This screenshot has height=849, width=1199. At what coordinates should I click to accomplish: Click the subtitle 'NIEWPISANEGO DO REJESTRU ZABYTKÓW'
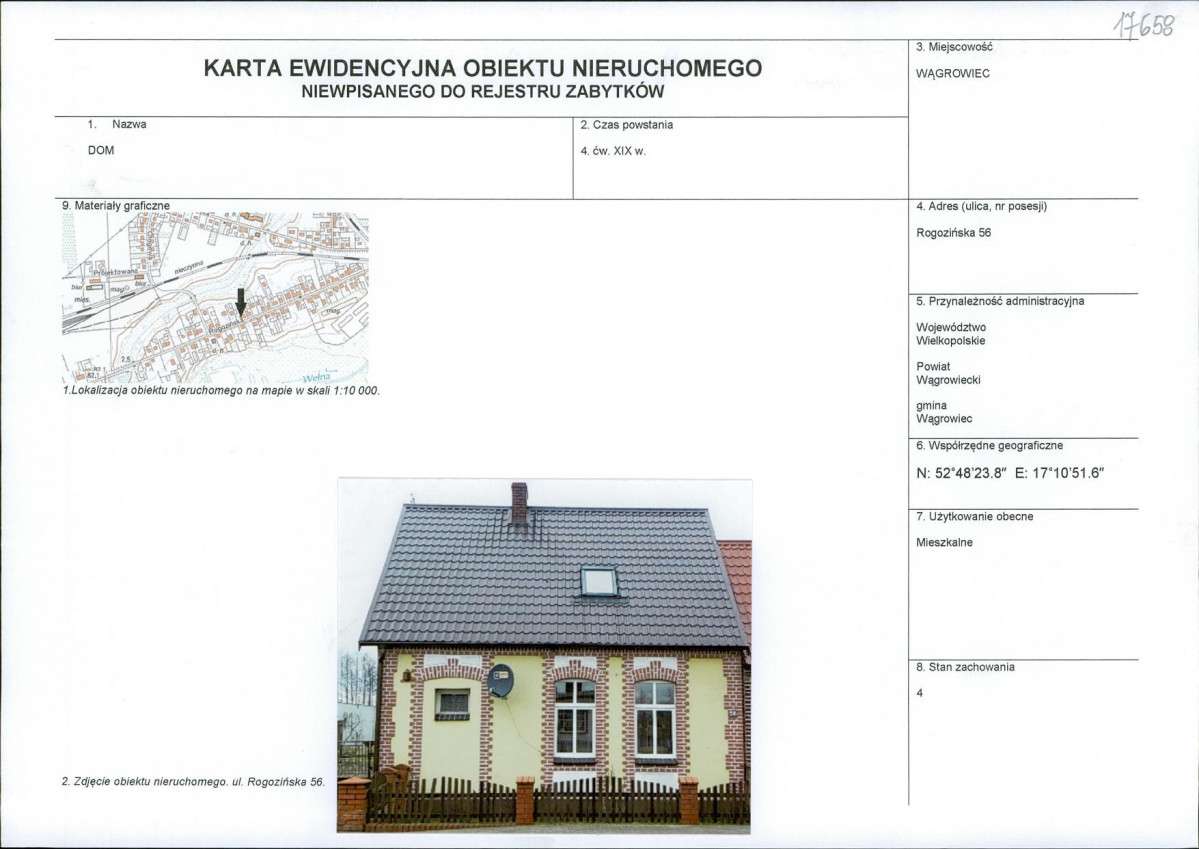tap(483, 92)
